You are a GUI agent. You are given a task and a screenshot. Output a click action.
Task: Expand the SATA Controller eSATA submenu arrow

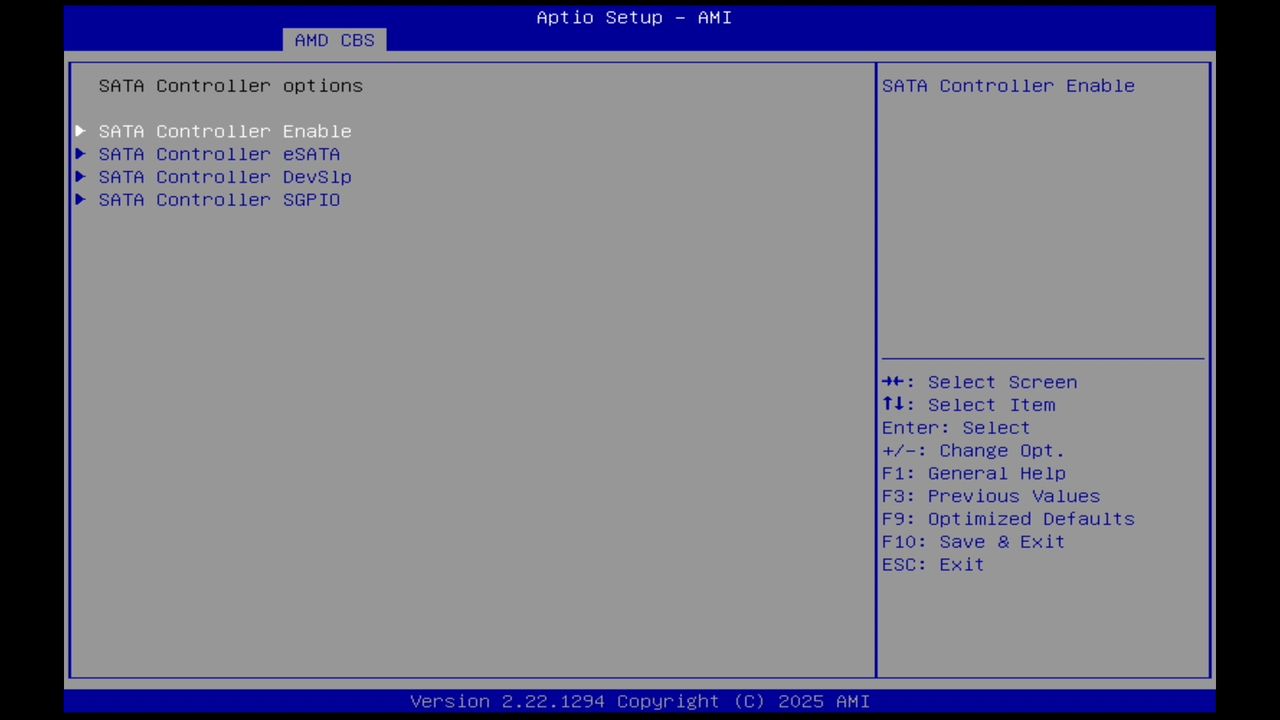80,154
